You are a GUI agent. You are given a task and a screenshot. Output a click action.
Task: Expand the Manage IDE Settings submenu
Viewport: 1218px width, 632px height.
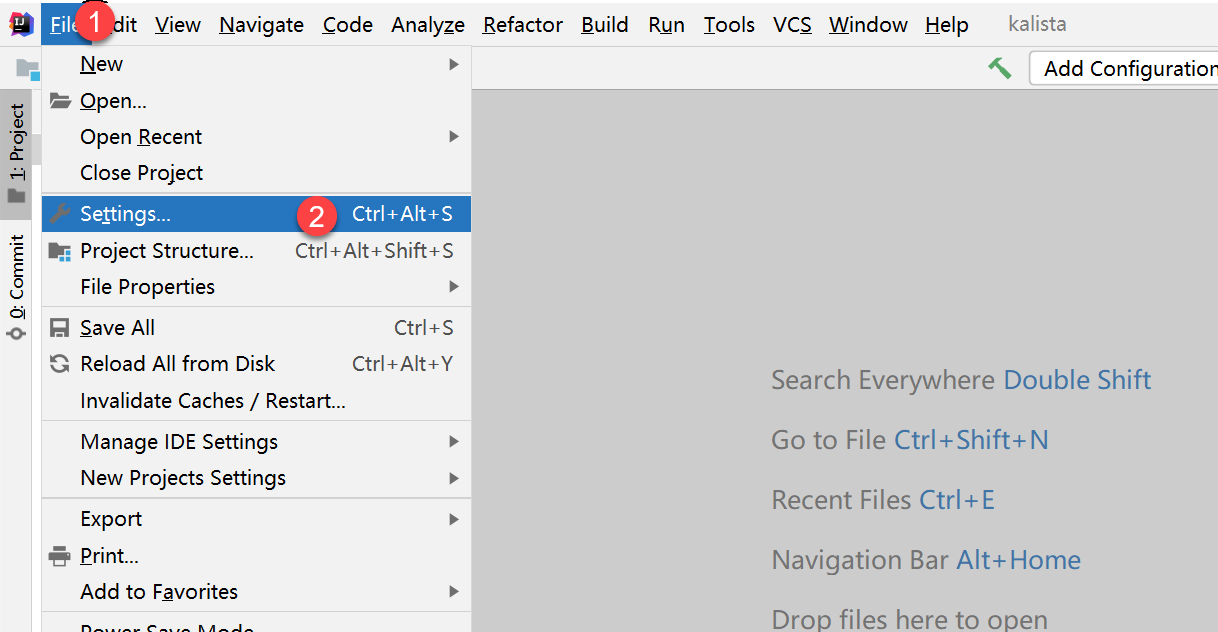453,442
